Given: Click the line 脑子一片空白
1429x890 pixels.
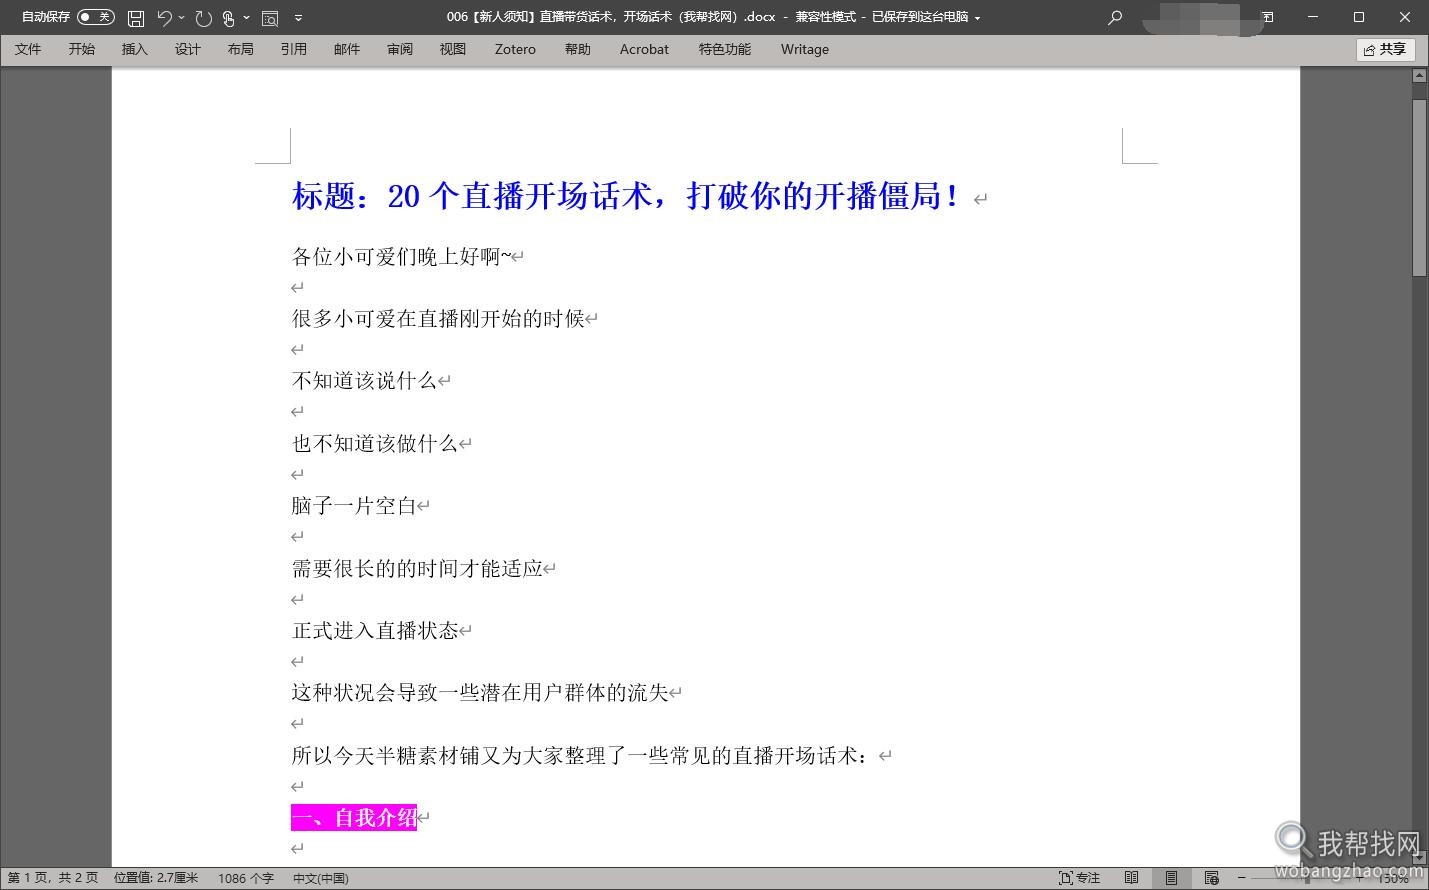Looking at the screenshot, I should pyautogui.click(x=354, y=506).
